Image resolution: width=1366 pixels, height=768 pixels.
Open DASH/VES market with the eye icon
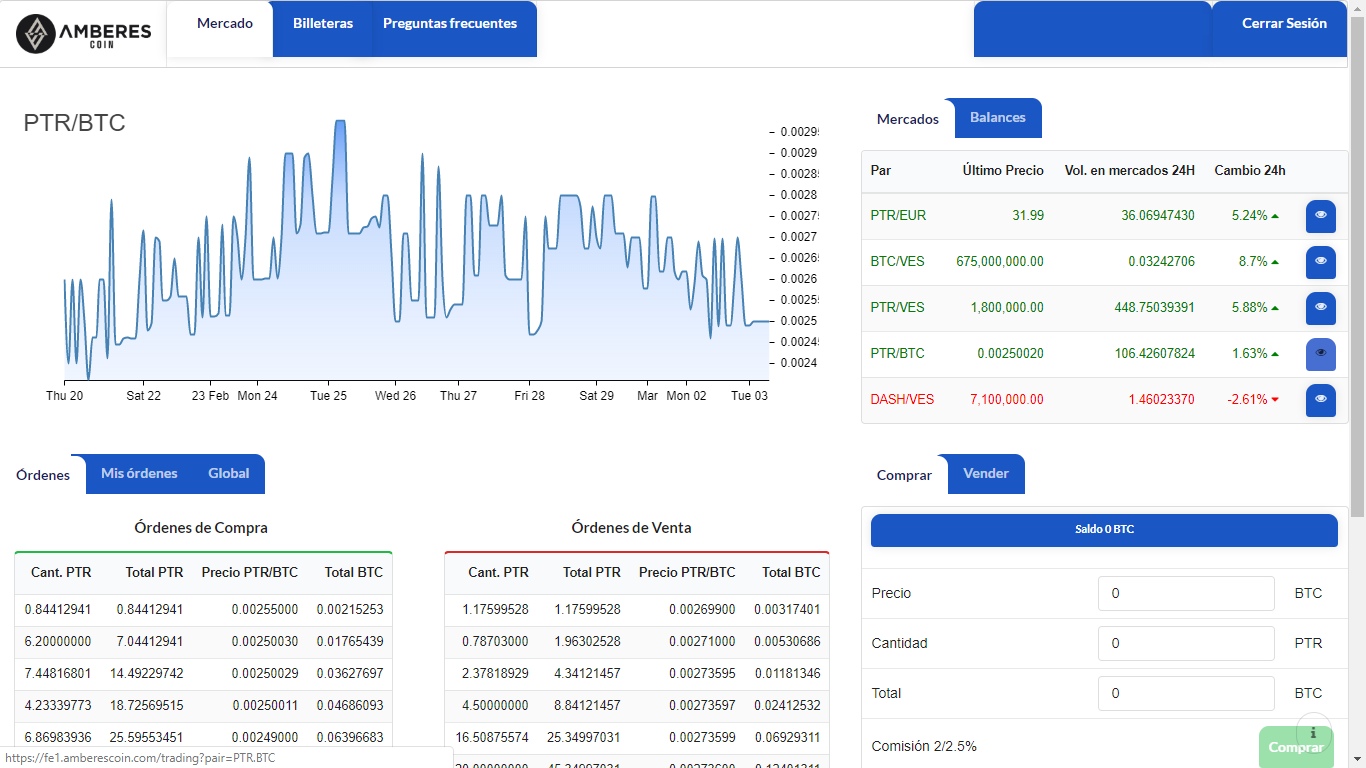pyautogui.click(x=1320, y=400)
